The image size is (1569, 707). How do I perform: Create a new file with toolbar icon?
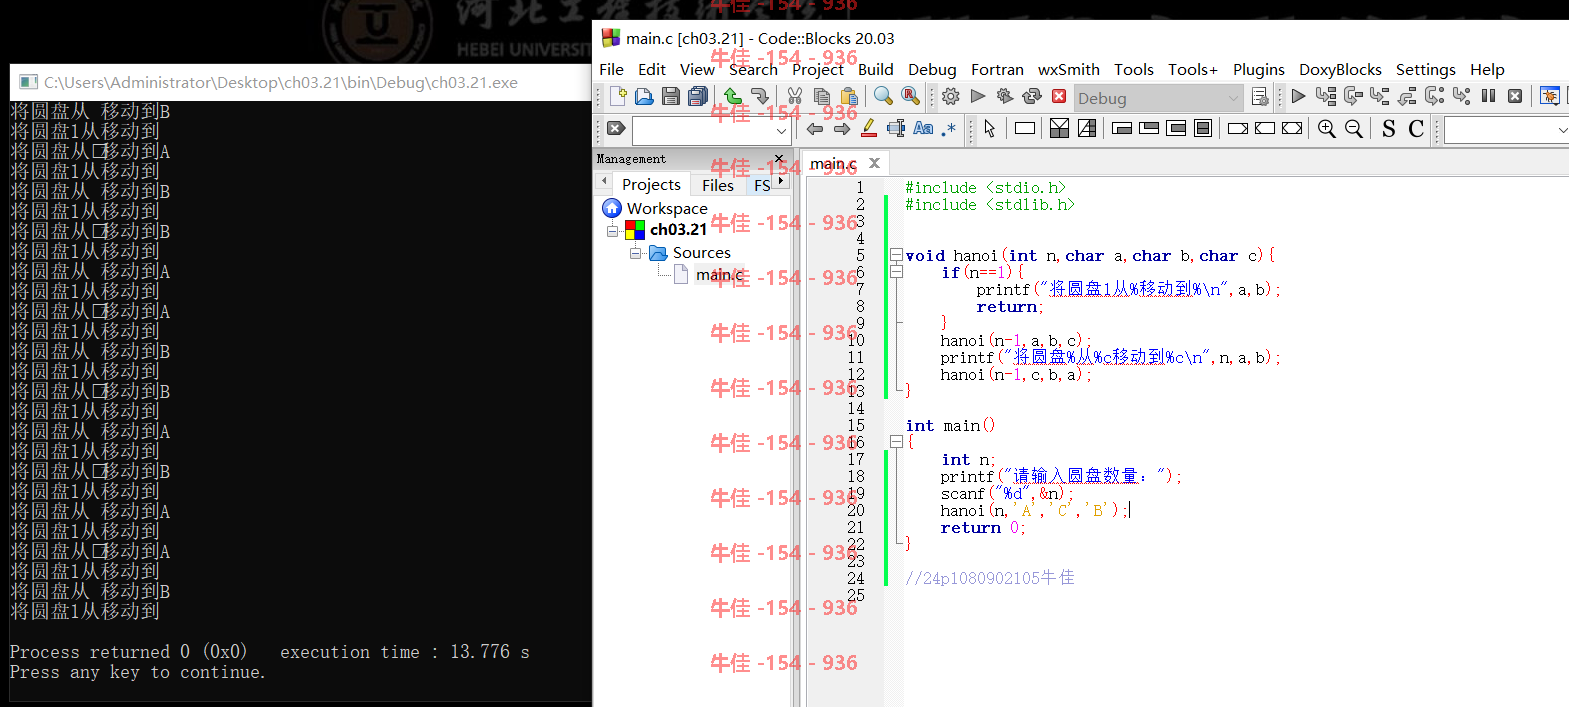point(618,97)
